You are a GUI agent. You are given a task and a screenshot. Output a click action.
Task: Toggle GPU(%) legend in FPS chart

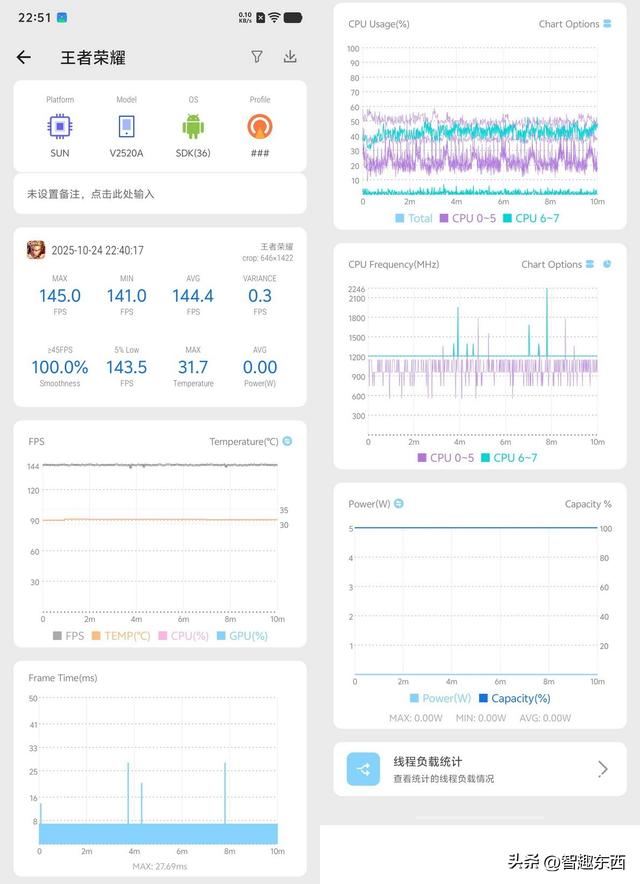click(x=242, y=636)
